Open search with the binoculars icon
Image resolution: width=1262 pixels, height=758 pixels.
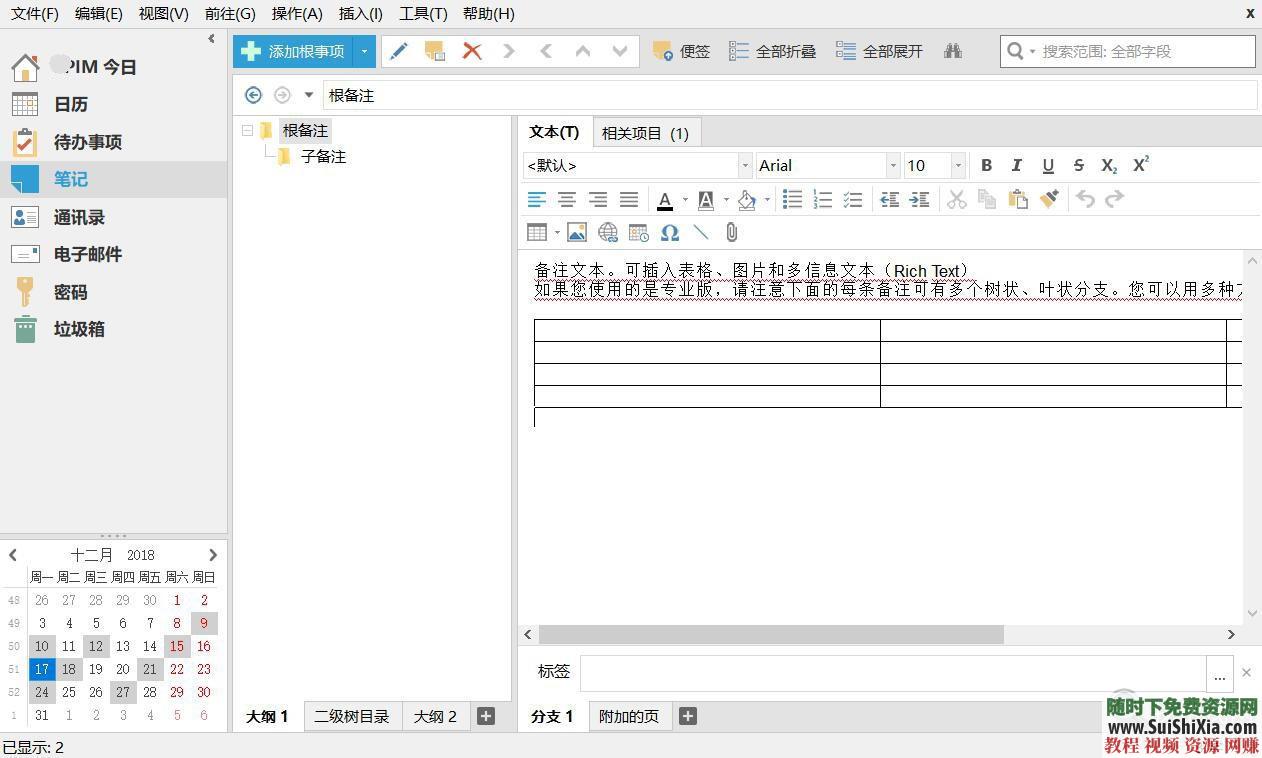pos(953,51)
